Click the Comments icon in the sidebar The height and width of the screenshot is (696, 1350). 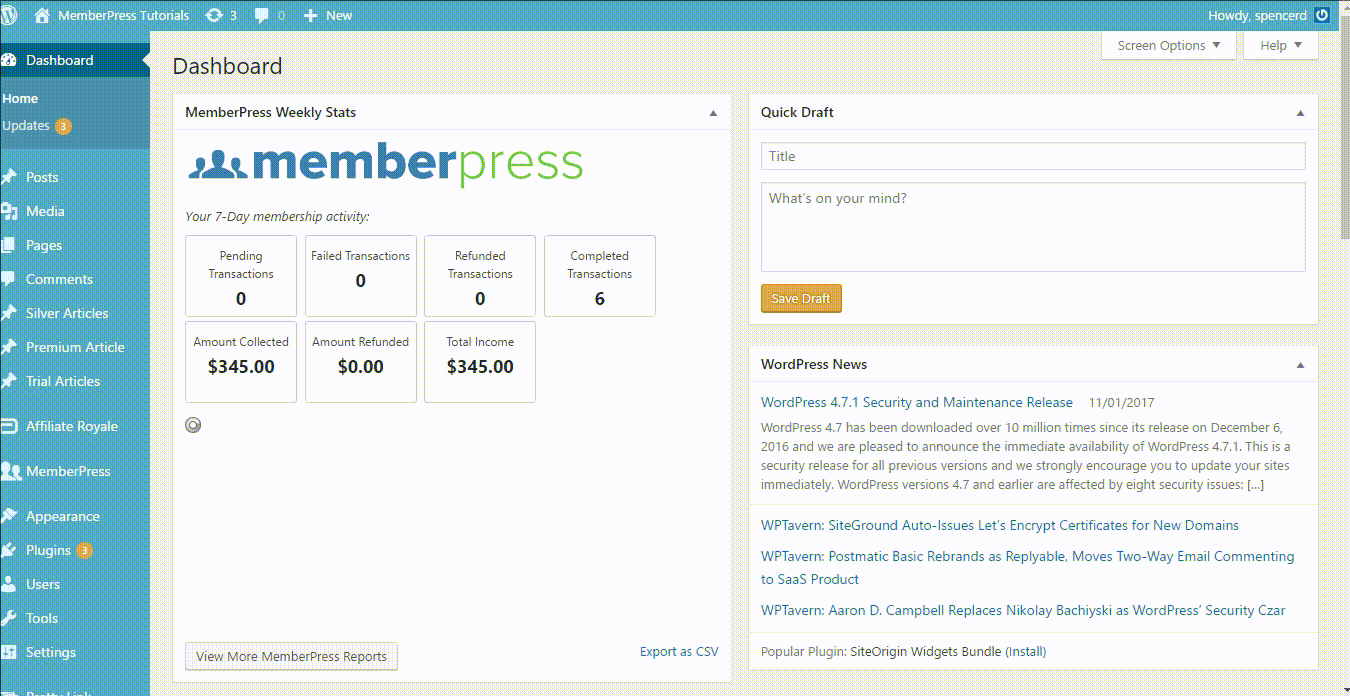[9, 279]
